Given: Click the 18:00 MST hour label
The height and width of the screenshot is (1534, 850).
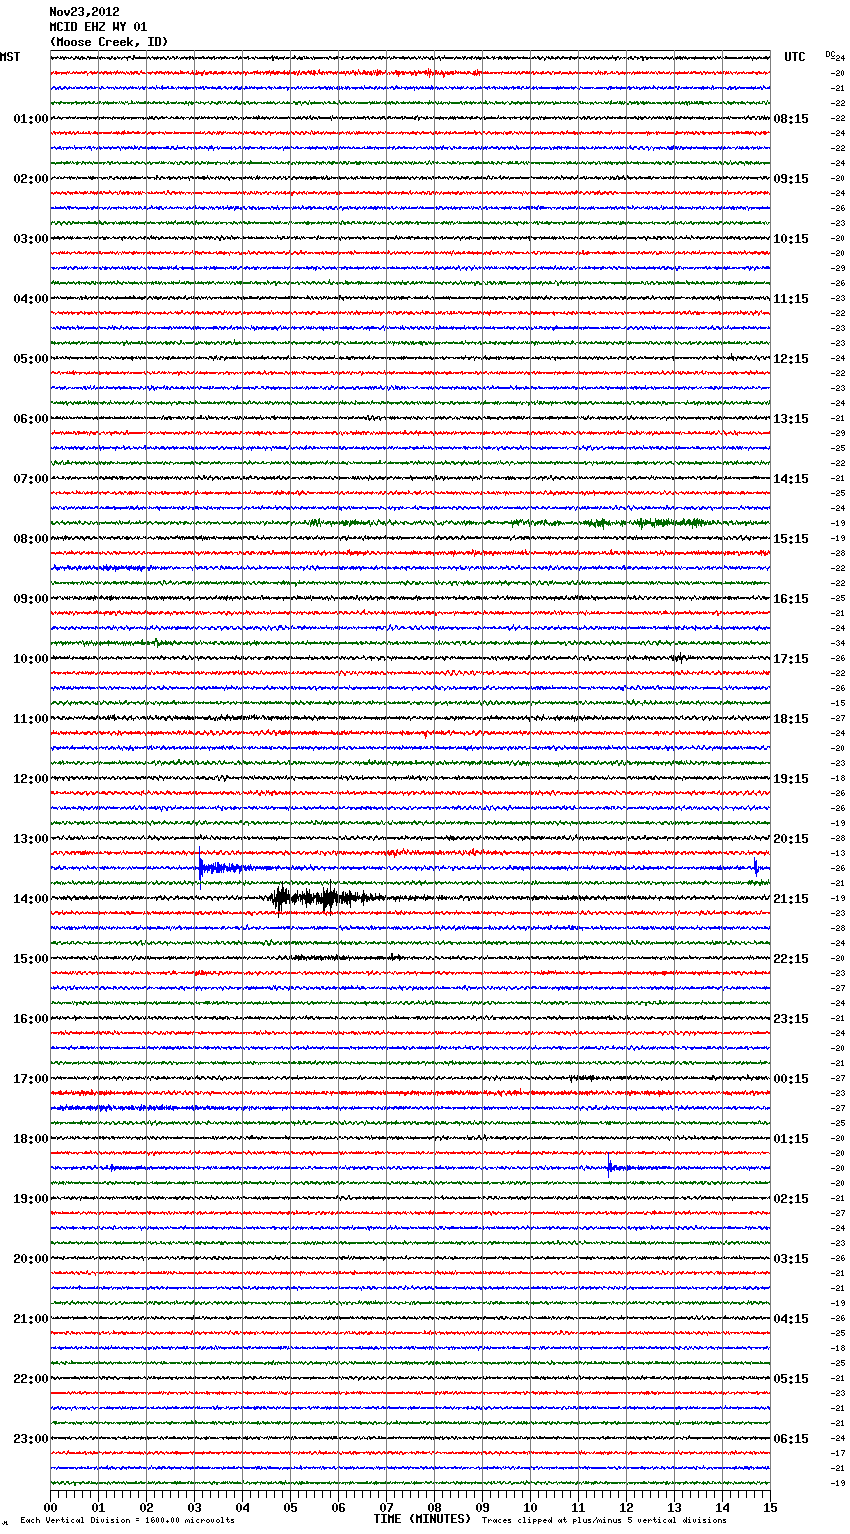Looking at the screenshot, I should [x=31, y=1139].
